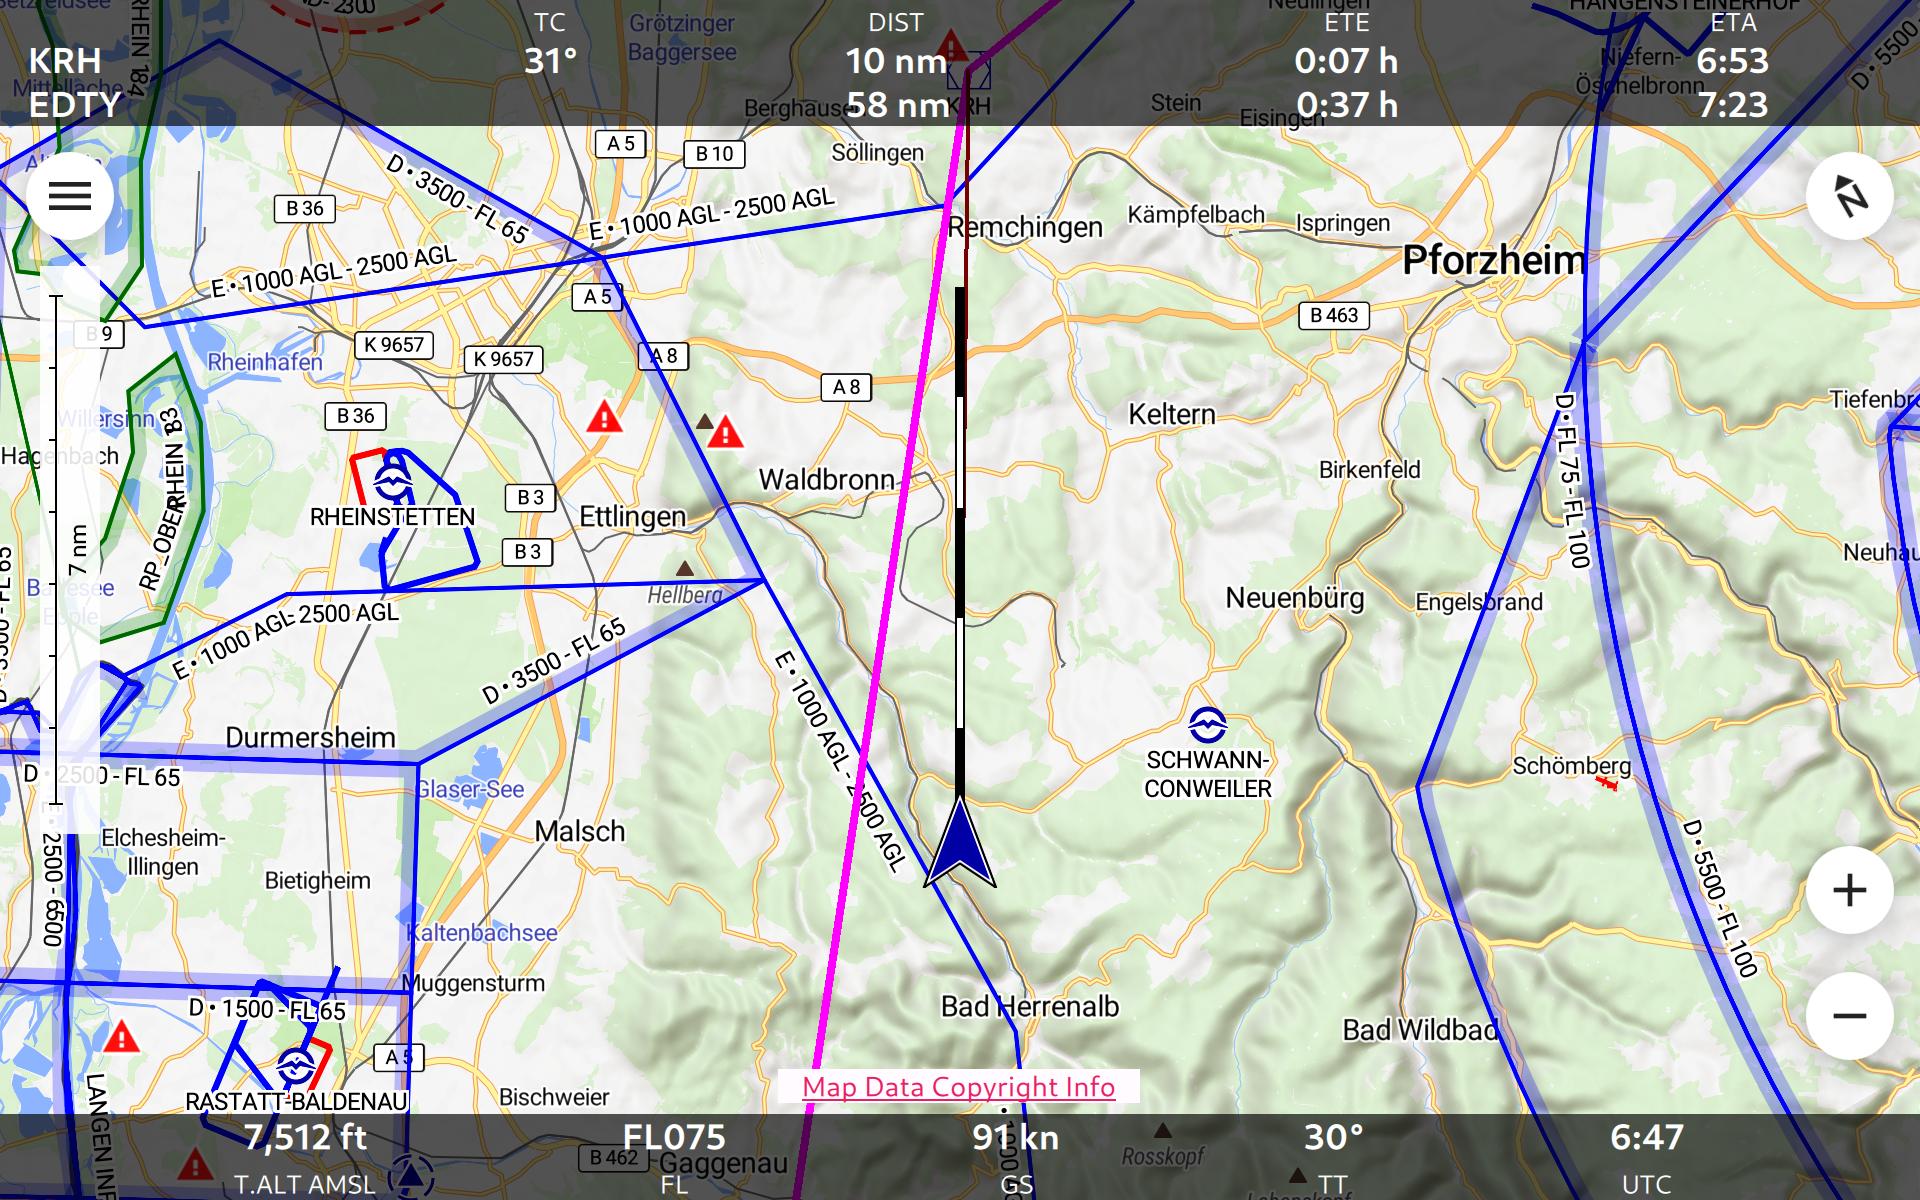Viewport: 1920px width, 1200px height.
Task: Tap the ETA 6:53 field
Action: pyautogui.click(x=1733, y=46)
